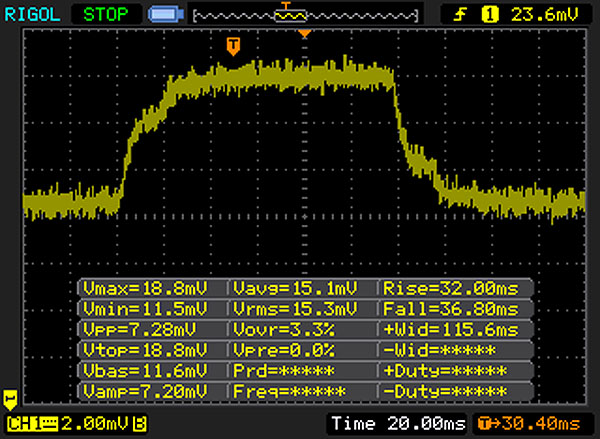Click the Rise=32.00ms measurement

click(x=451, y=288)
